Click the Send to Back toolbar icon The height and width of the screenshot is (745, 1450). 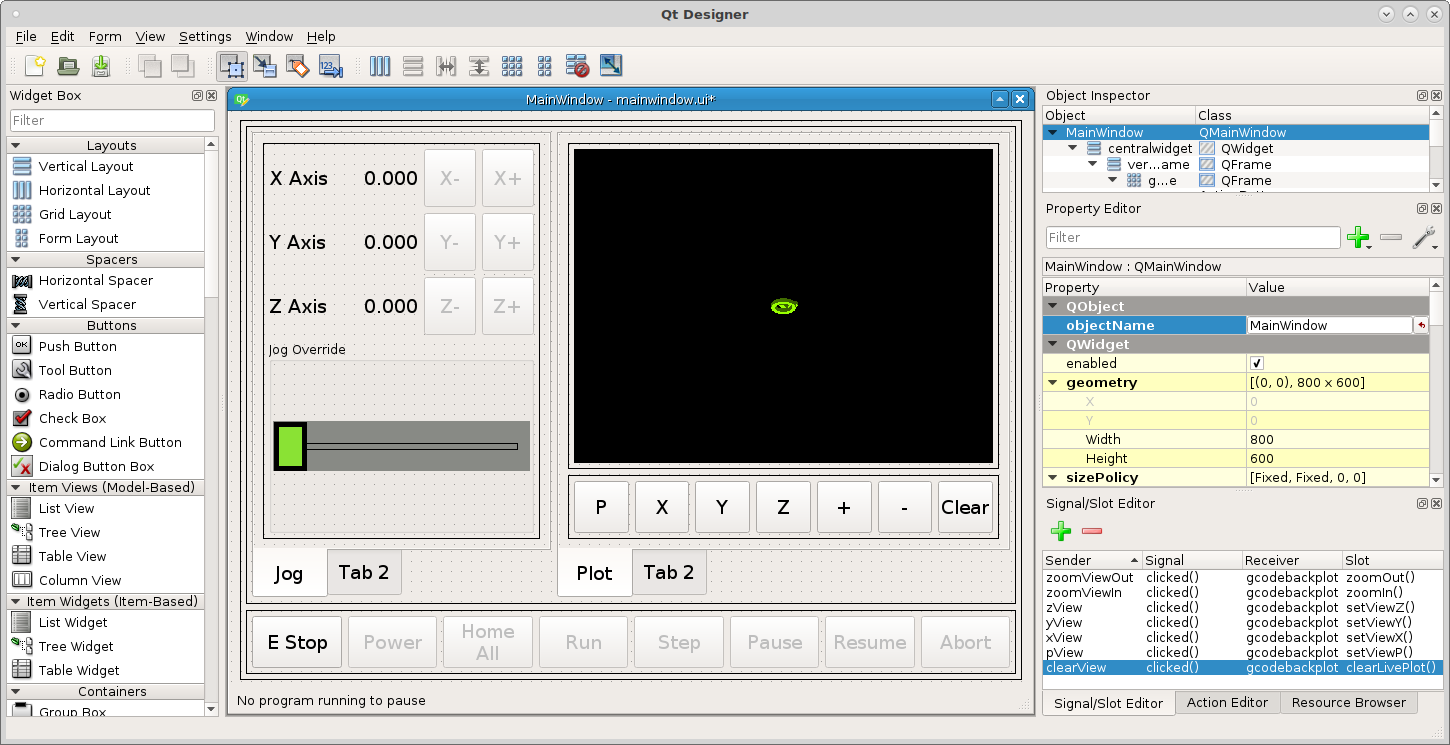coord(150,66)
